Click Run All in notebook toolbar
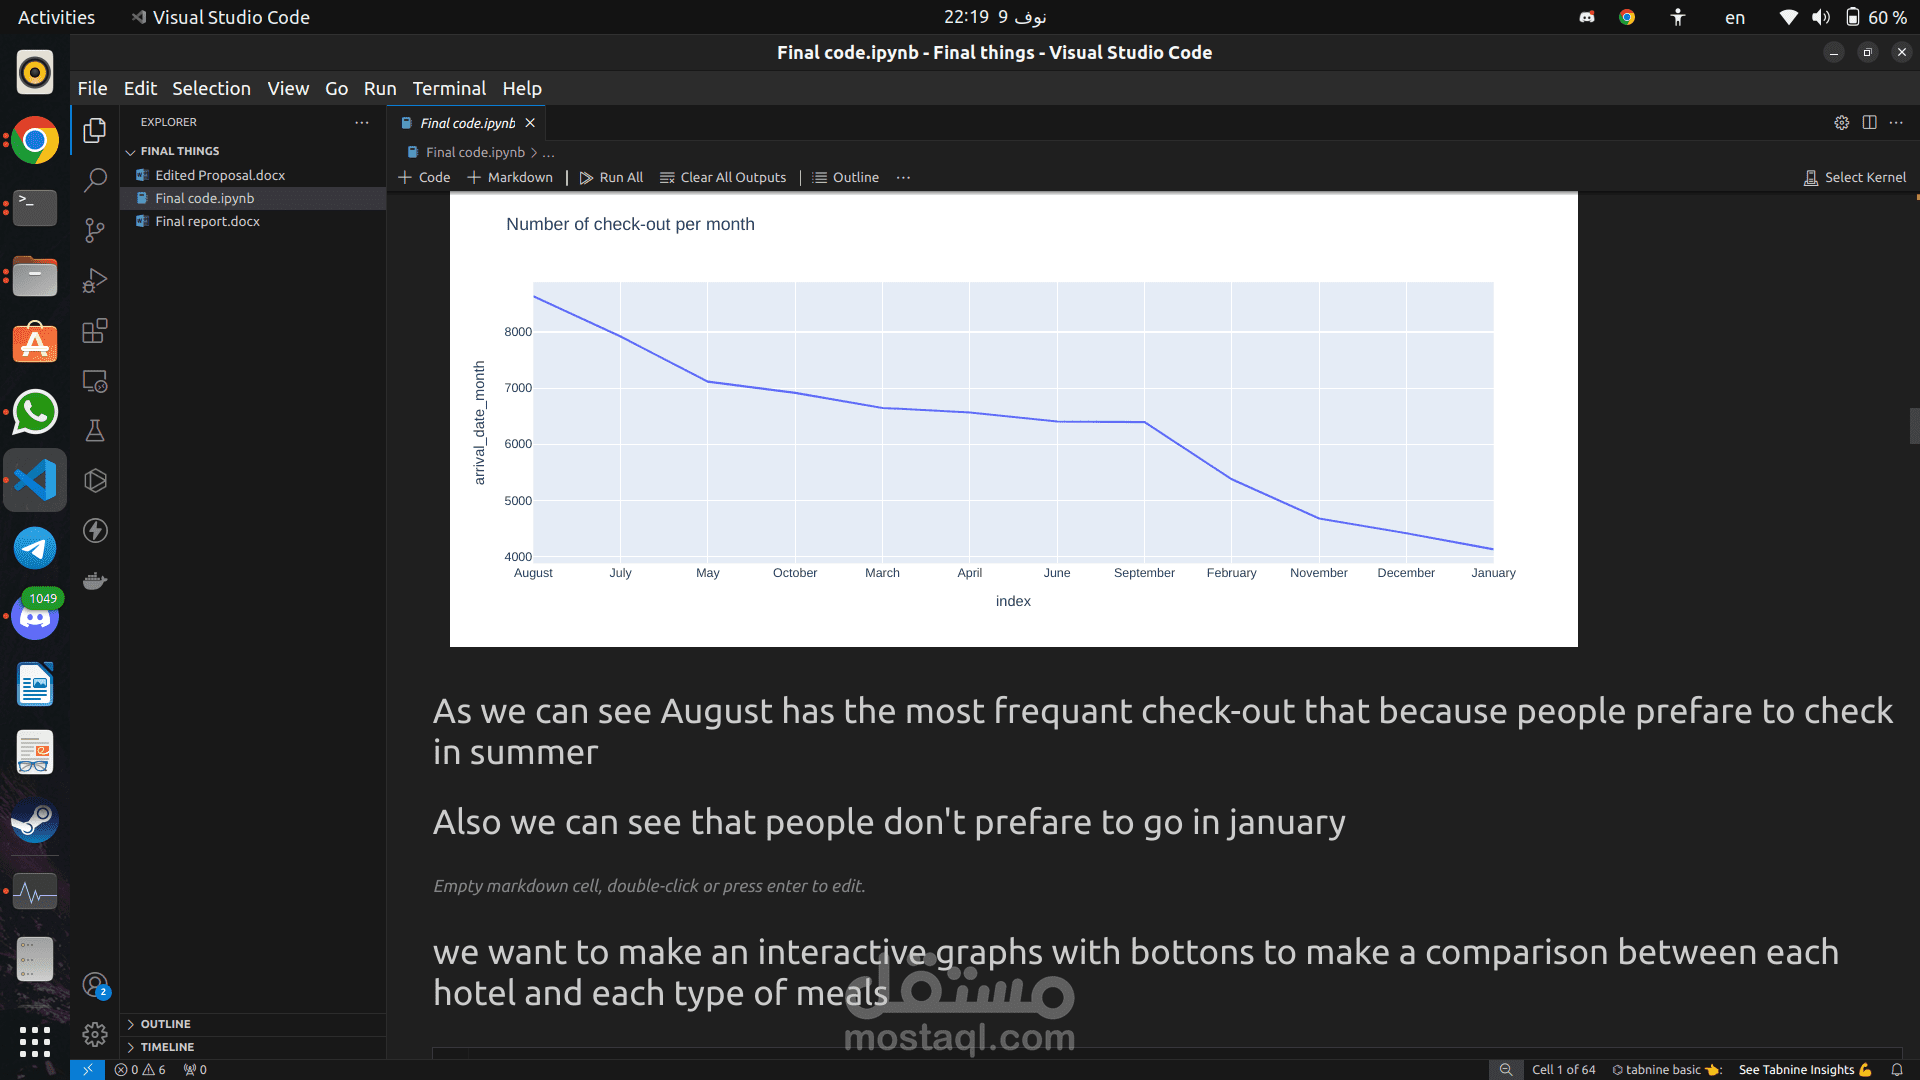Viewport: 1920px width, 1080px height. (611, 177)
